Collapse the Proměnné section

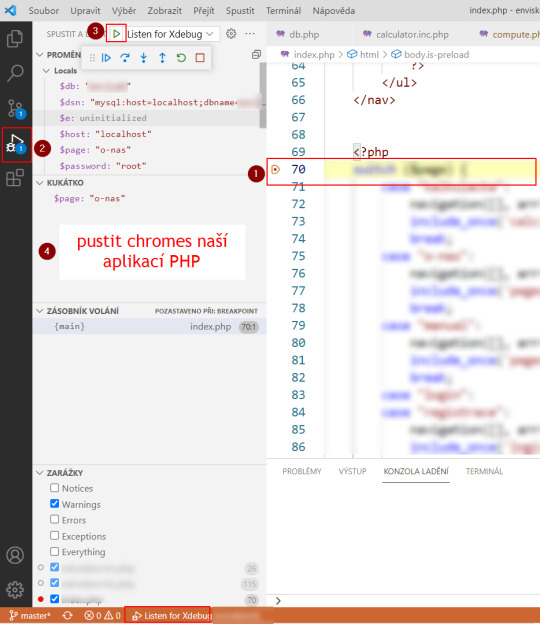click(39, 55)
